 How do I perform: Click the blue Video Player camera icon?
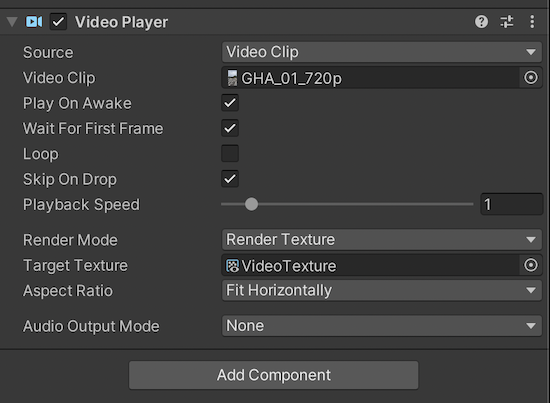(x=34, y=22)
